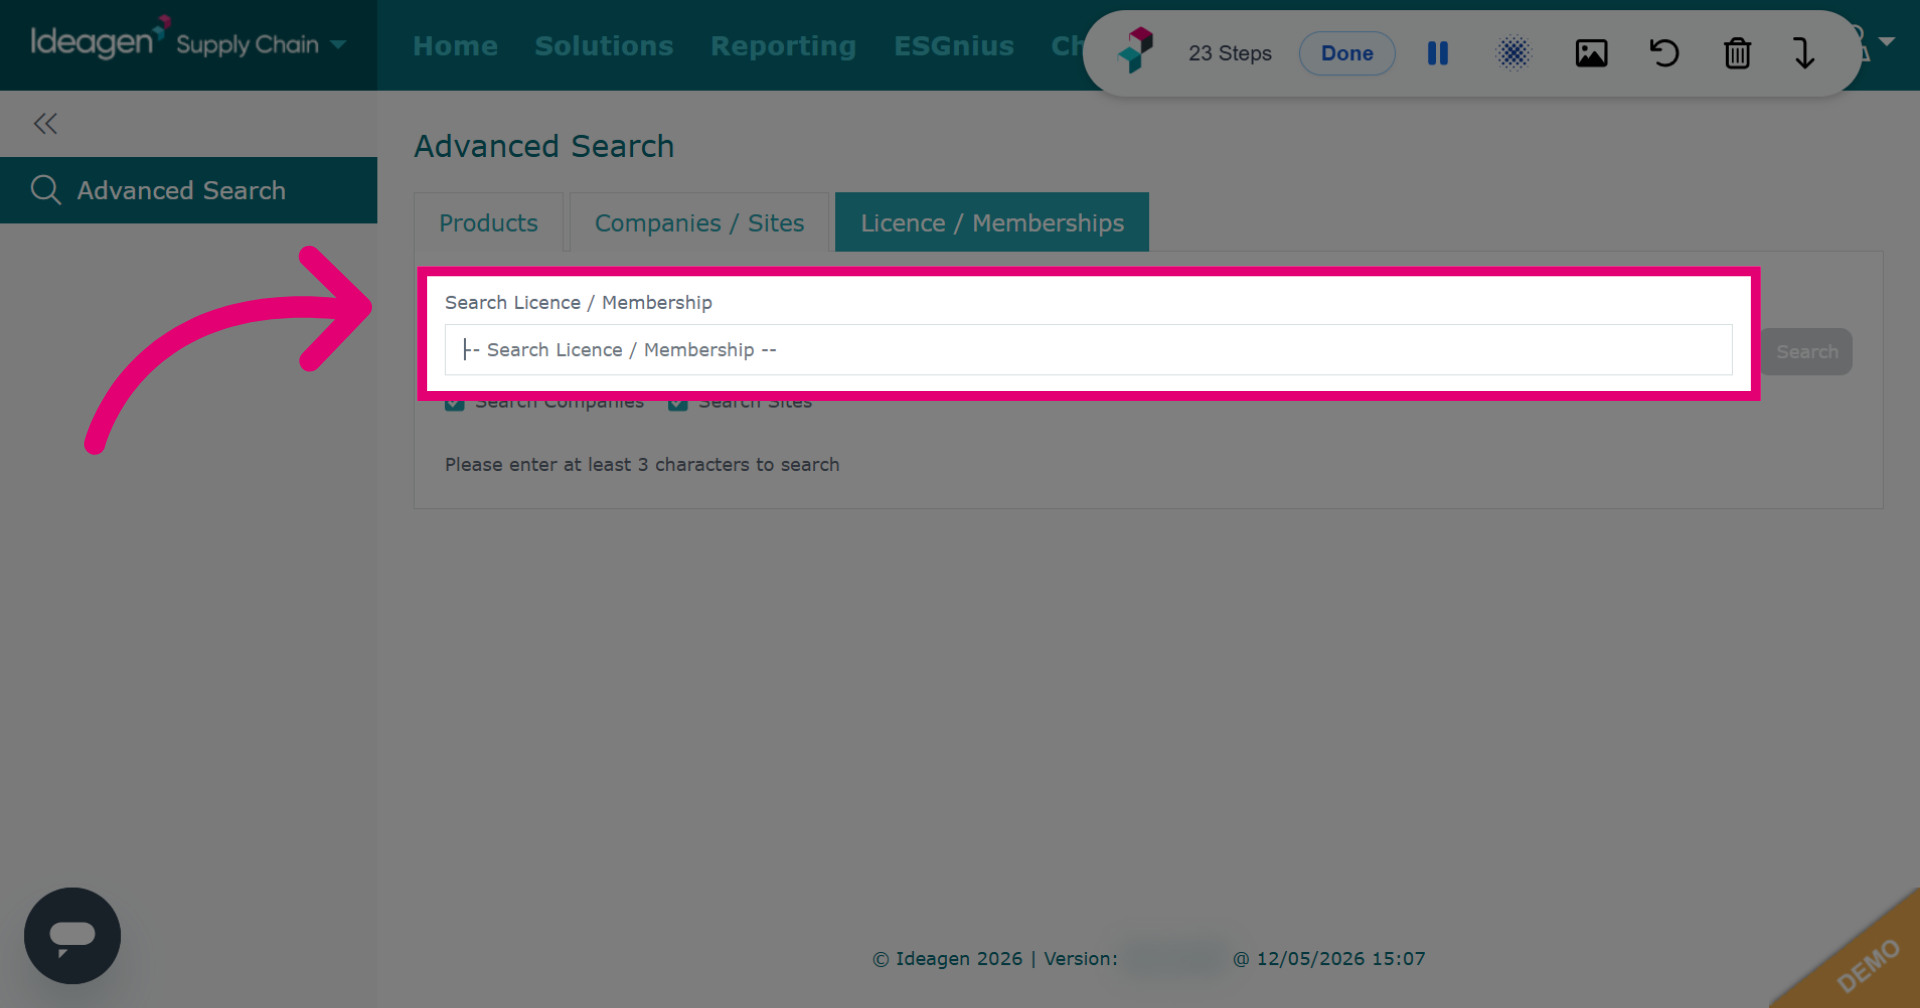Open the Reporting menu
Screen dimensions: 1920x1008
click(x=783, y=46)
